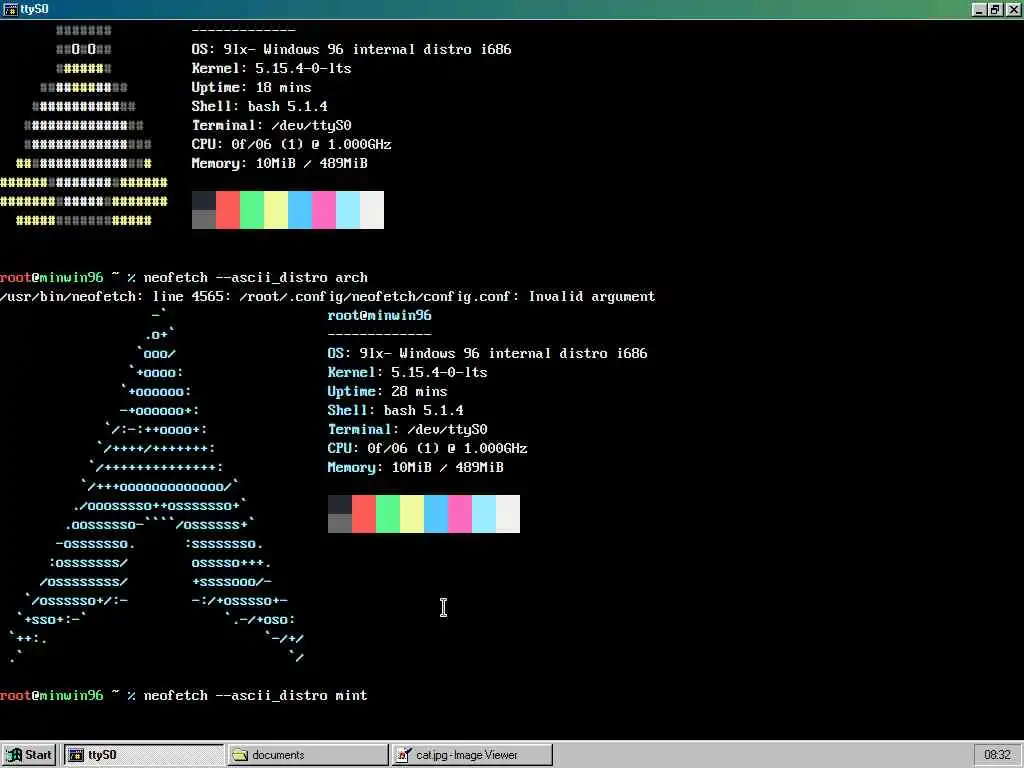Click the yellow swatch in upper color palette

[x=276, y=210]
